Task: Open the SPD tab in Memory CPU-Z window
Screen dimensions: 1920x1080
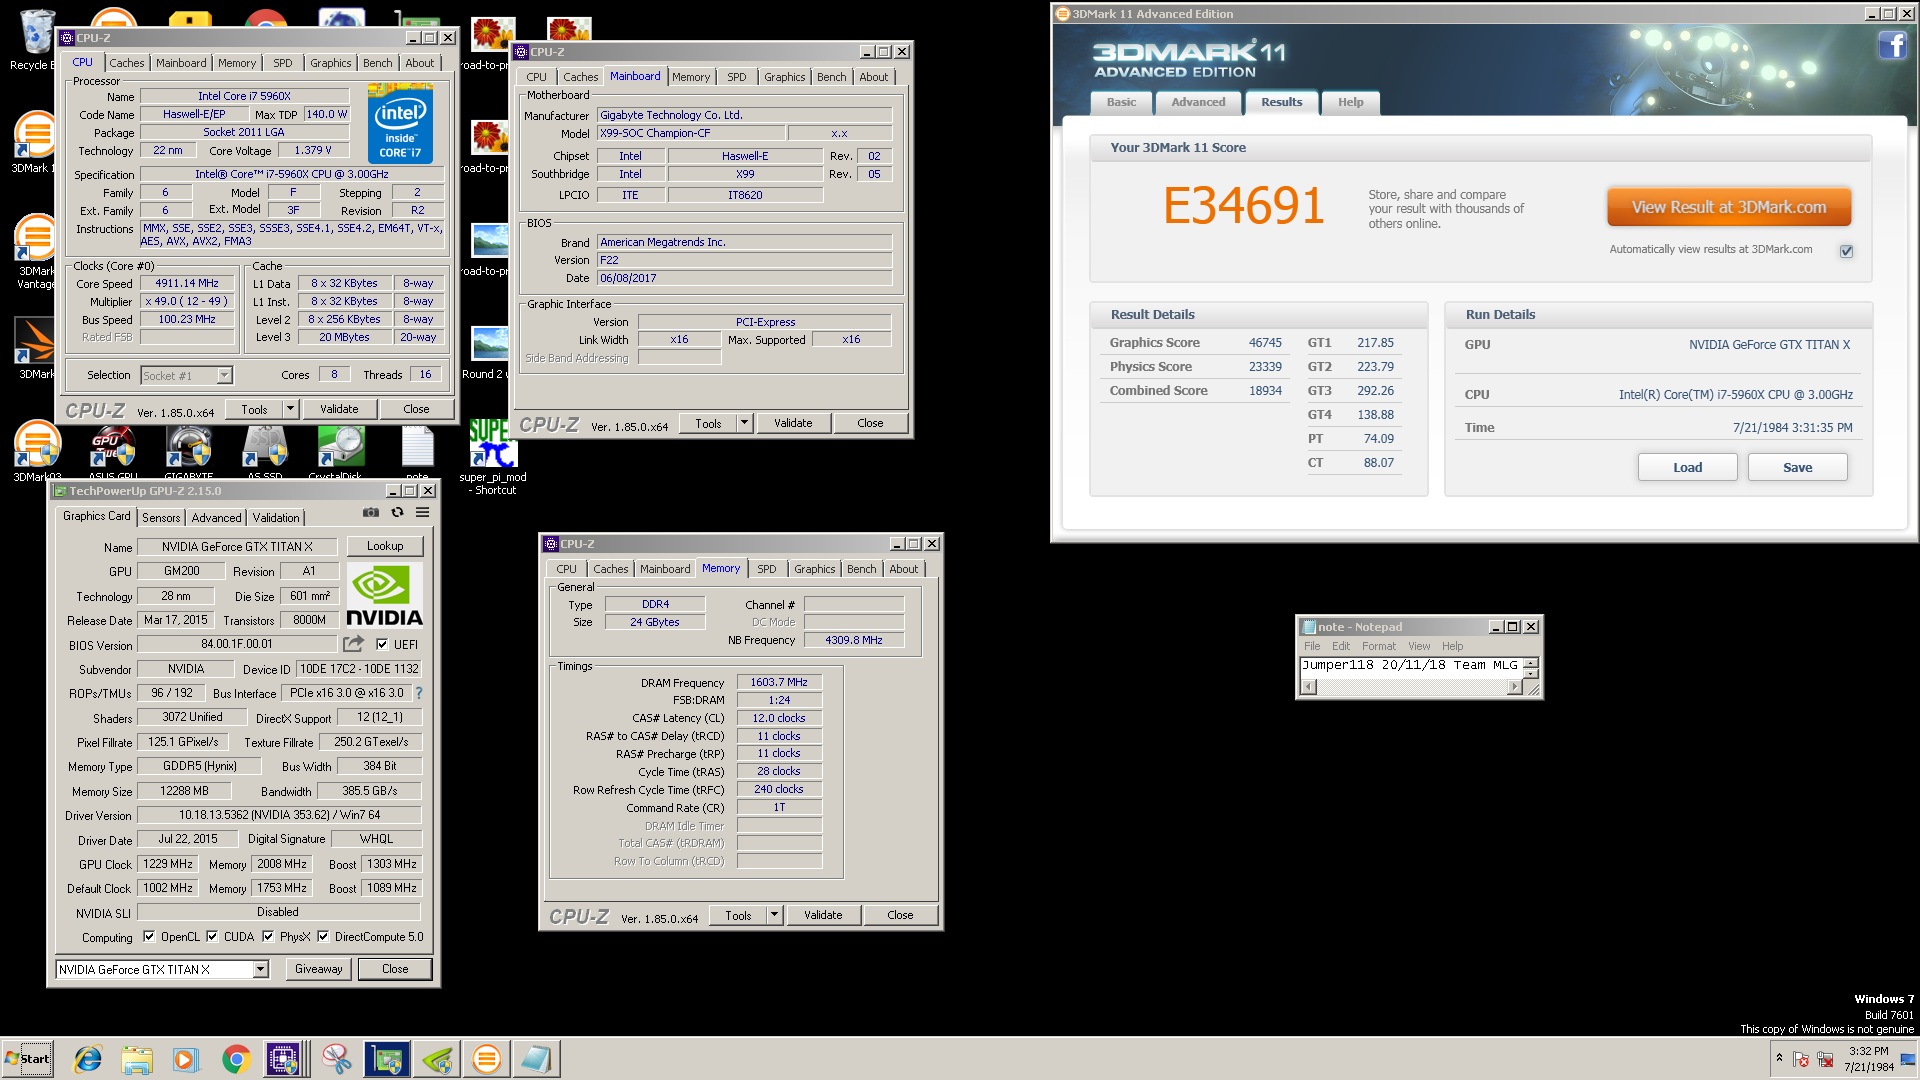Action: pos(766,569)
